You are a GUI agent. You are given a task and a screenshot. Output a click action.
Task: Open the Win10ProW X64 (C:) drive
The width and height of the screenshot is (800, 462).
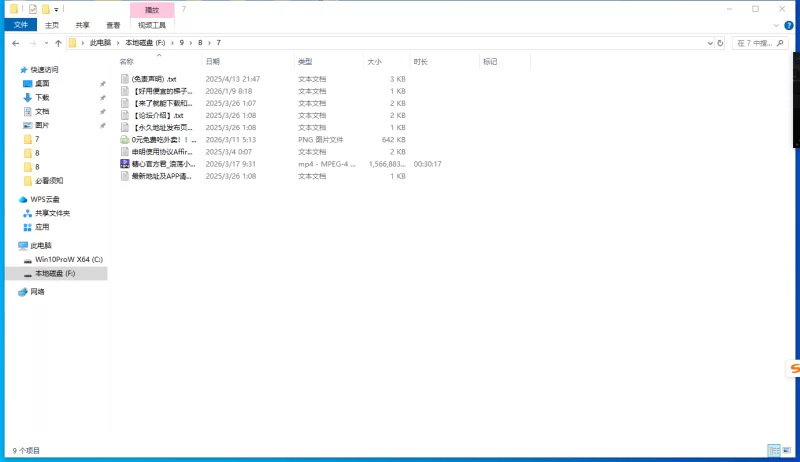pos(68,260)
